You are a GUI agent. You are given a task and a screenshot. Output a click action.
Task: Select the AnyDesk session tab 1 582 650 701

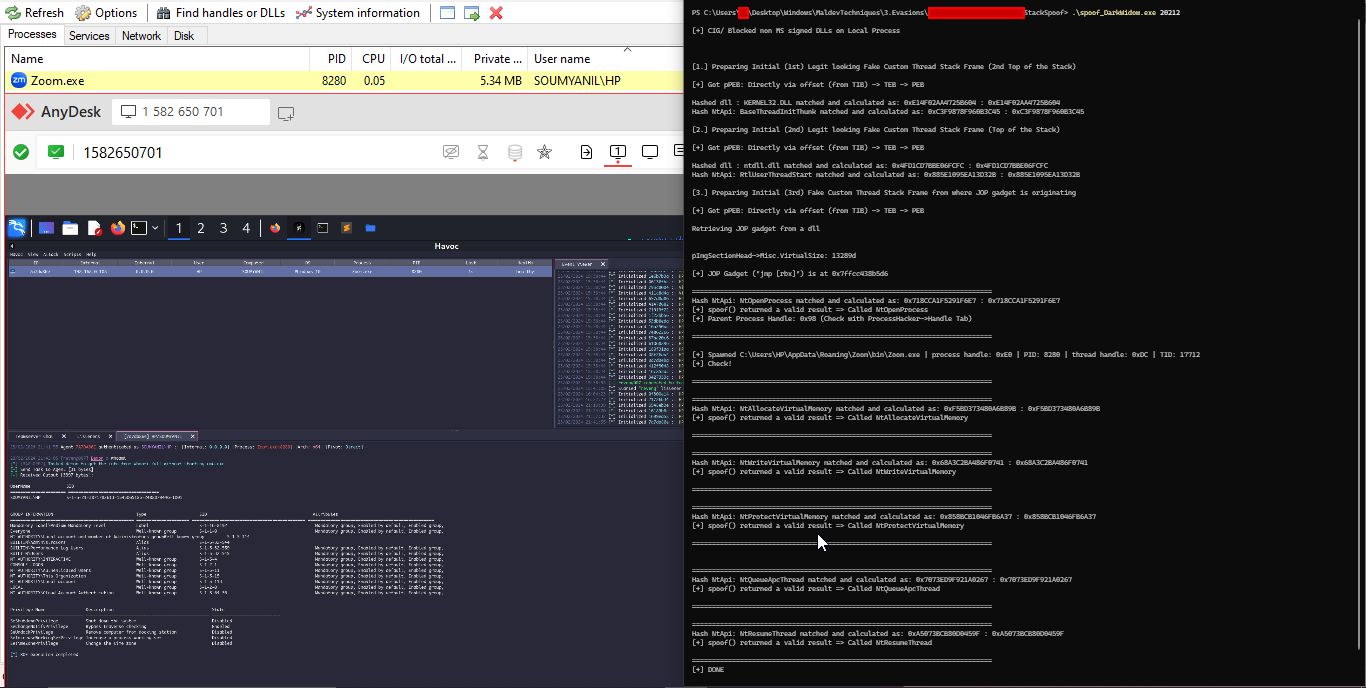tap(190, 112)
